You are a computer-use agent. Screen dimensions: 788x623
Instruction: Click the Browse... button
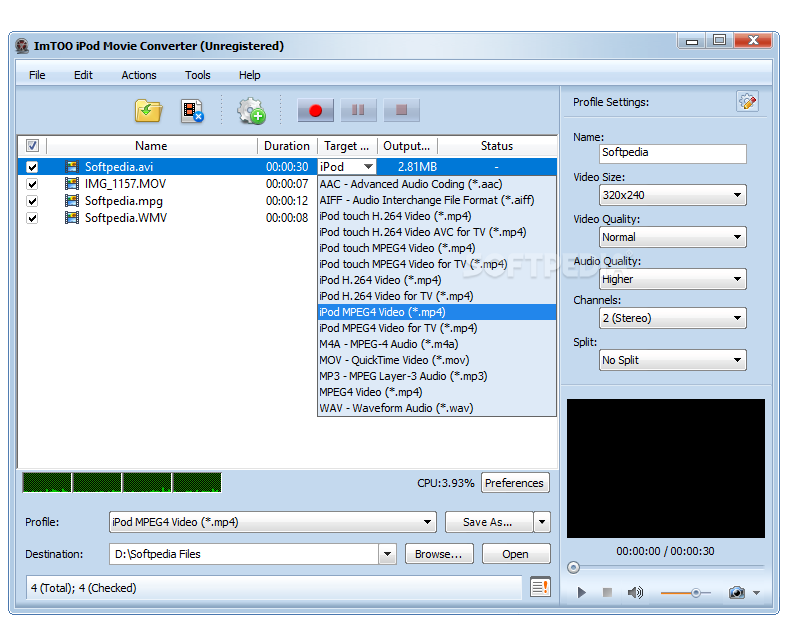click(439, 554)
